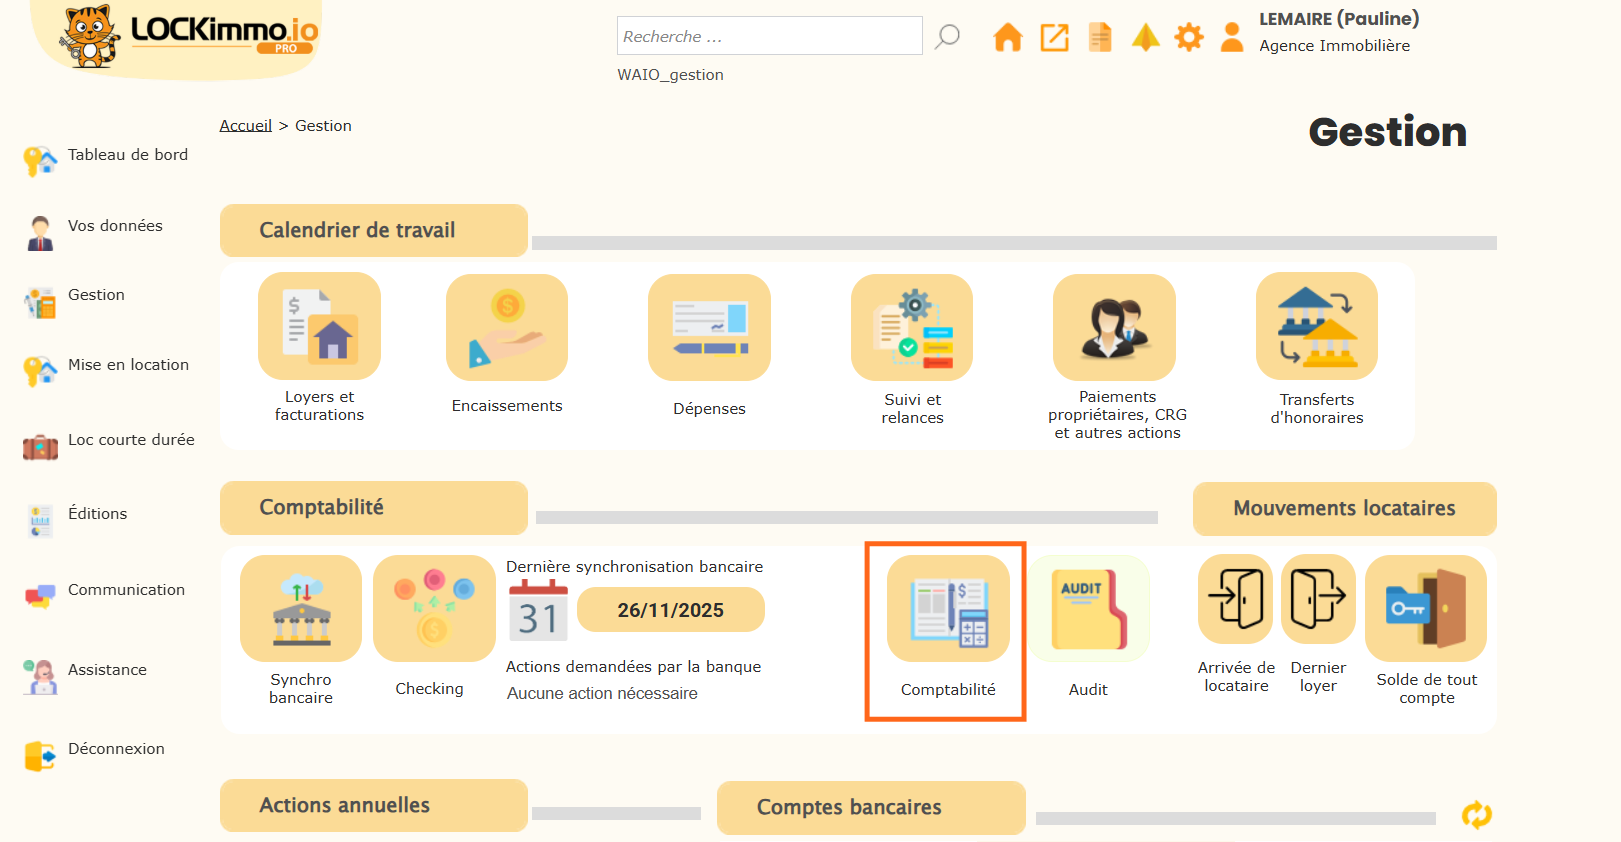Viewport: 1621px width, 842px height.
Task: Select Tableau de bord in sidebar
Action: point(127,155)
